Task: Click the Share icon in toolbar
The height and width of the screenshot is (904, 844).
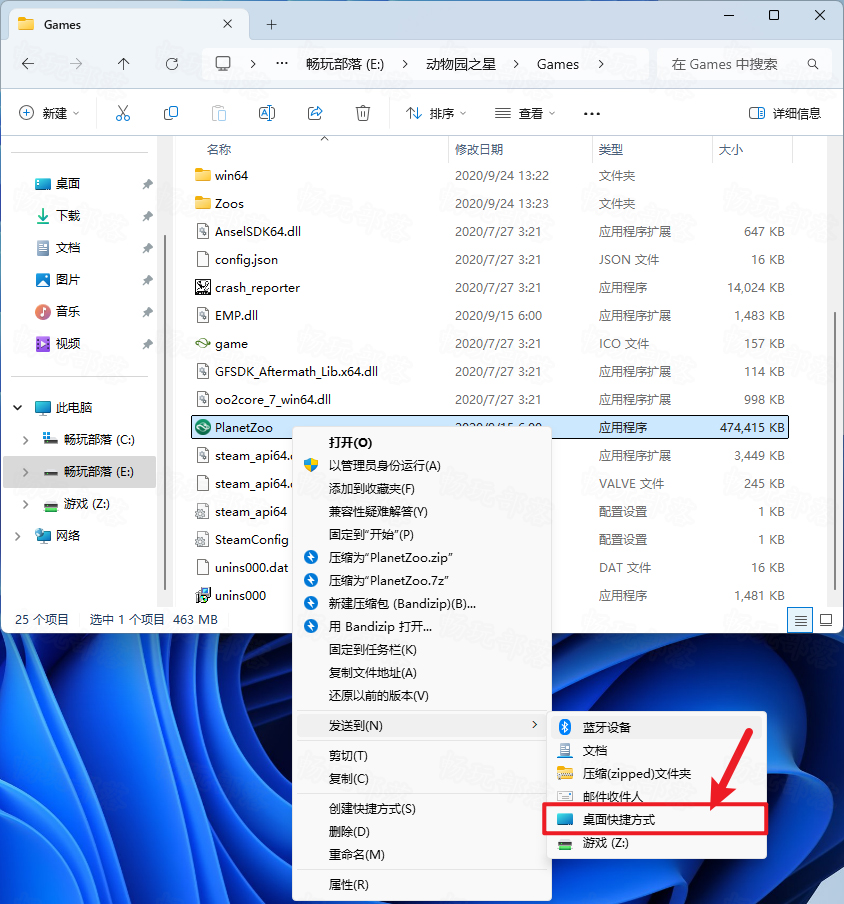Action: [315, 113]
